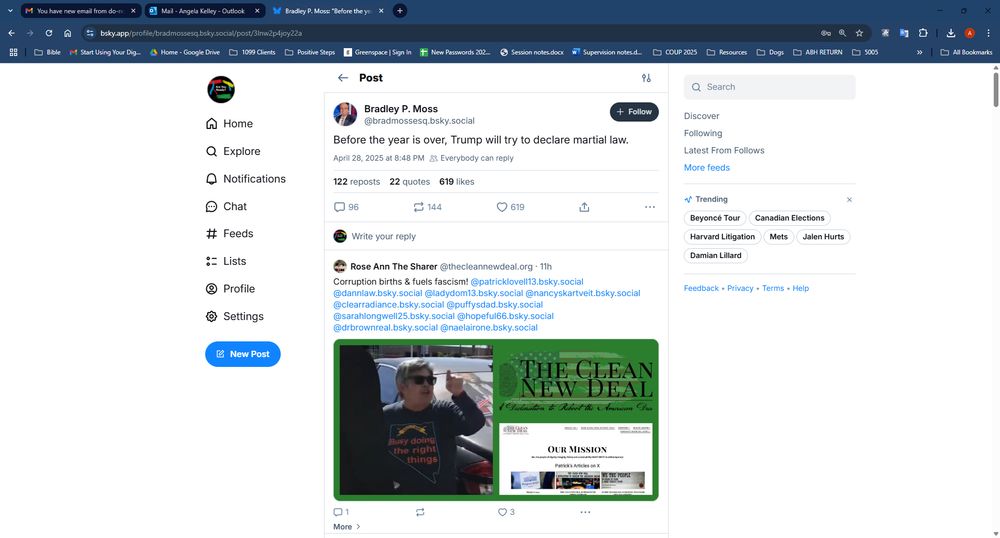Repost icon showing 144
This screenshot has height=538, width=1000.
pos(427,207)
